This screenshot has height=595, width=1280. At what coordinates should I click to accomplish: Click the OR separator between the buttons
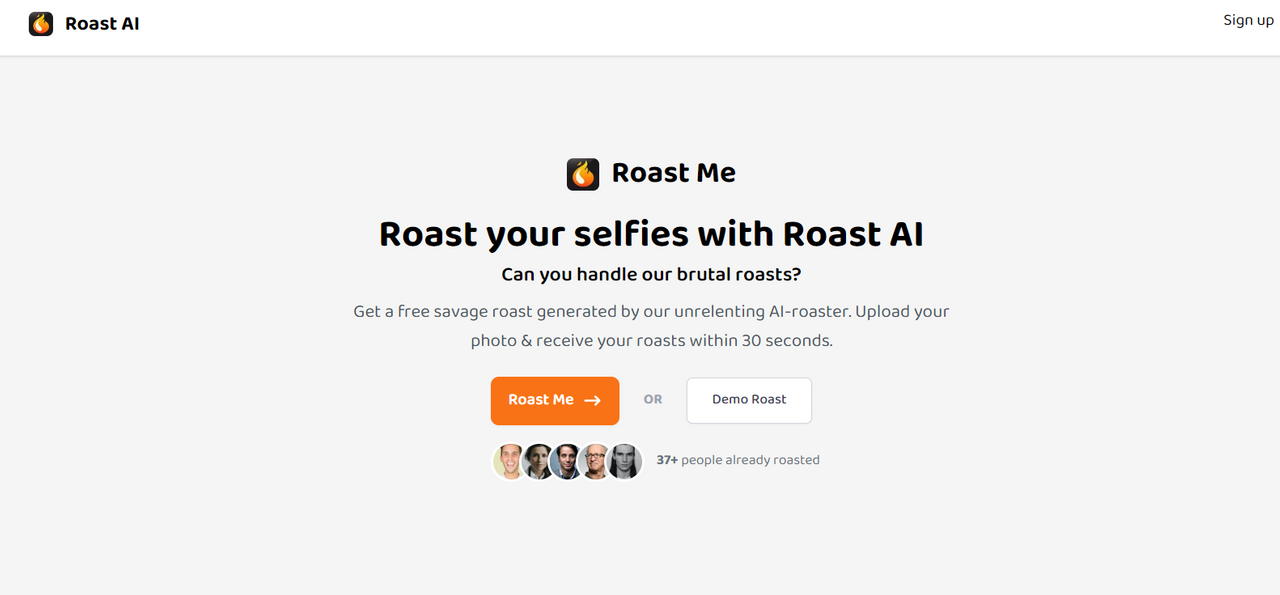pyautogui.click(x=653, y=399)
